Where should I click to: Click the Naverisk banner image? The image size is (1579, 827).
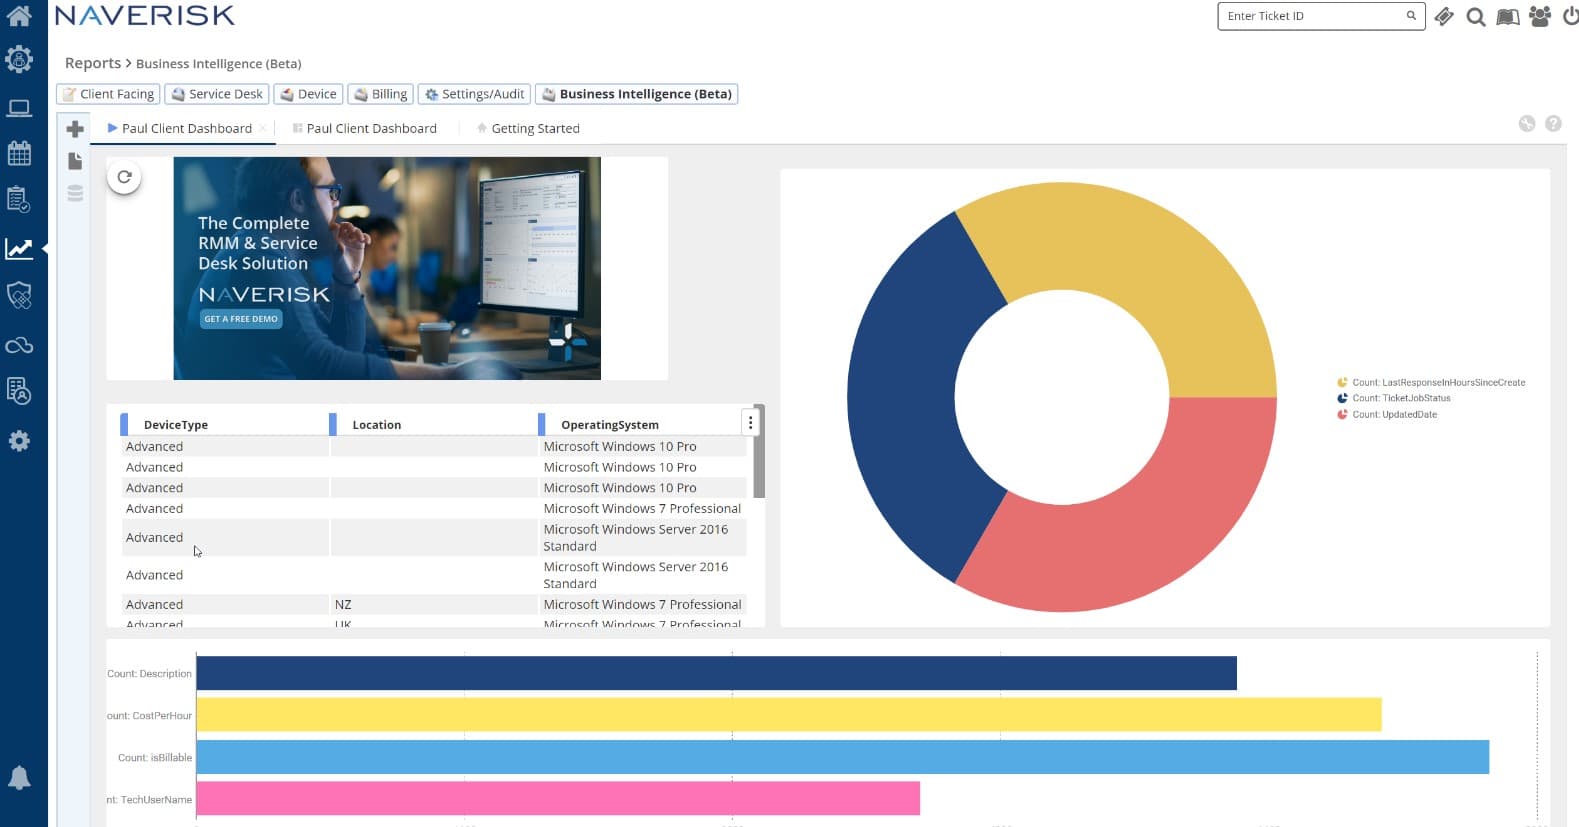(x=387, y=268)
